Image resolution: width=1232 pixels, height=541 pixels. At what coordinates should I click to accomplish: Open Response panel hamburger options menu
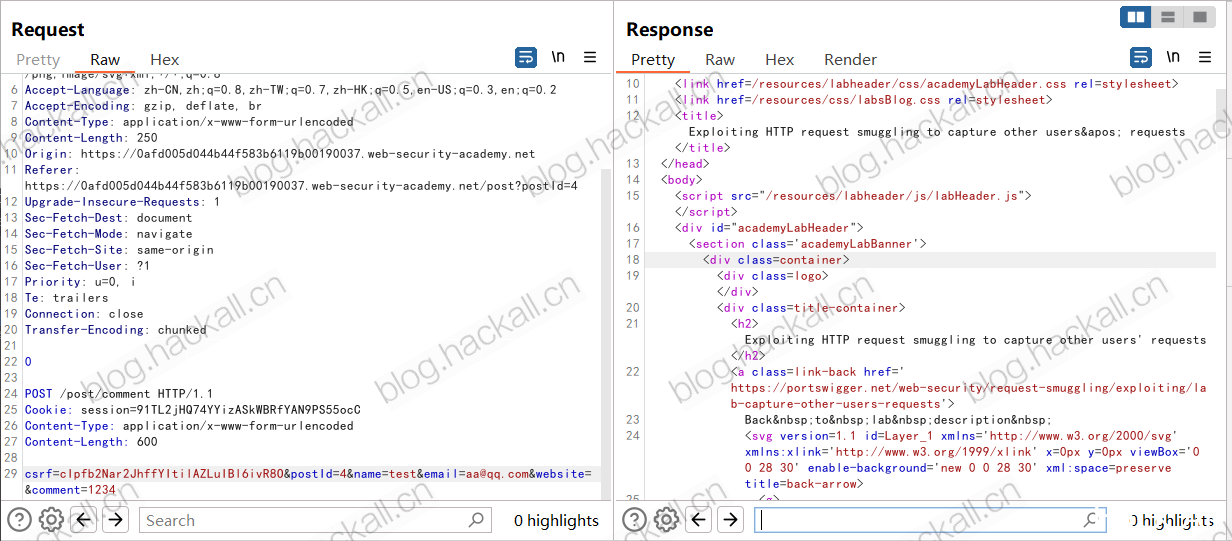[1205, 58]
